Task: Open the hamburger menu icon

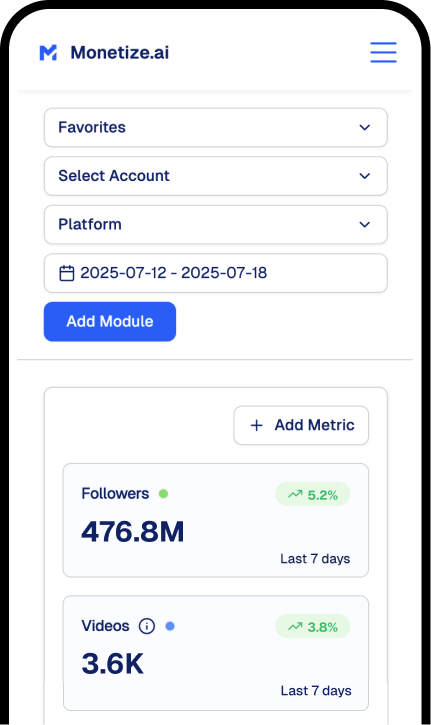Action: pos(383,52)
